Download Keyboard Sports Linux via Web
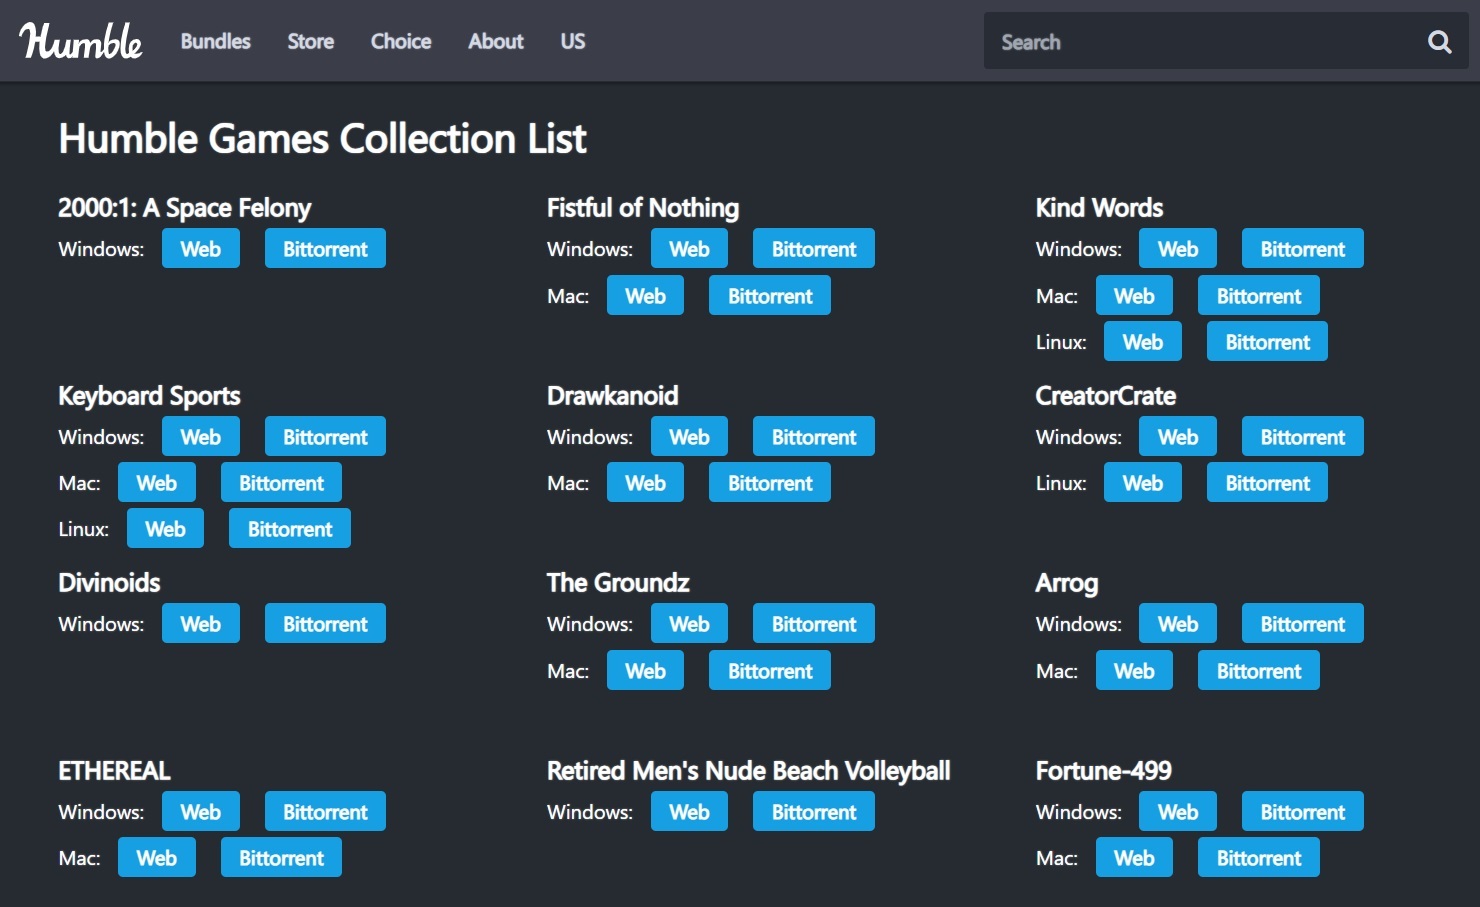 coord(165,529)
